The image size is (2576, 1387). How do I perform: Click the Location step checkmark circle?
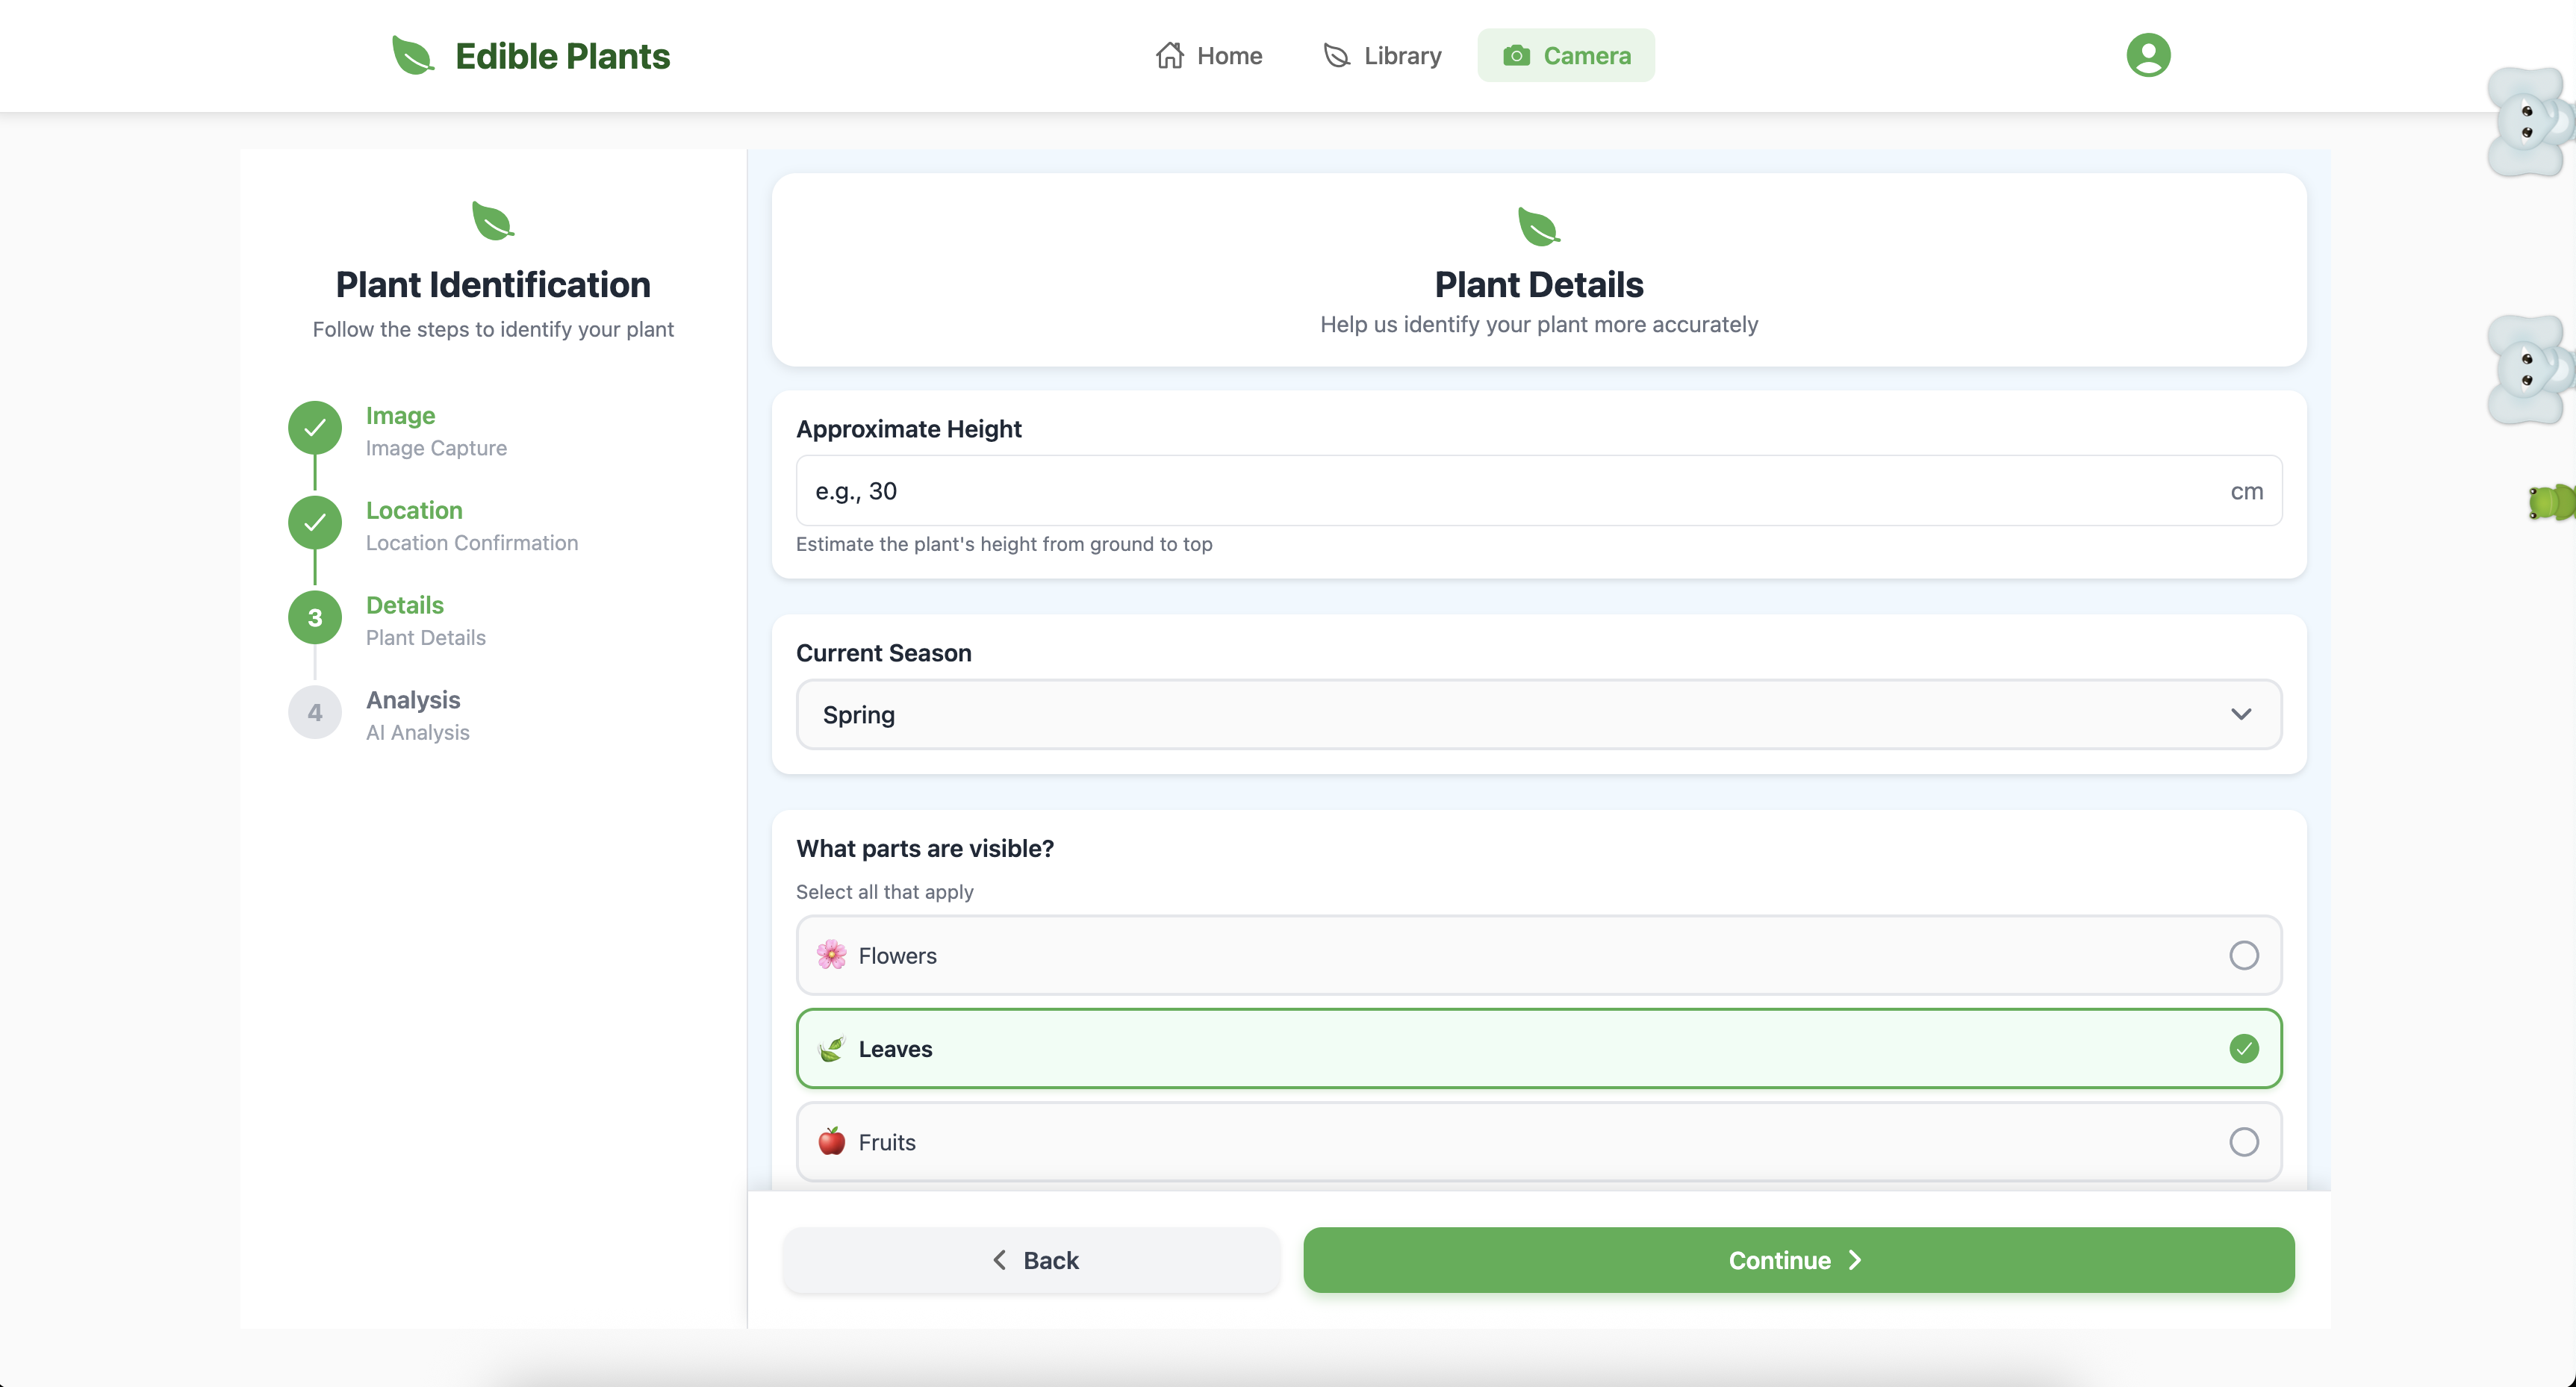[315, 523]
